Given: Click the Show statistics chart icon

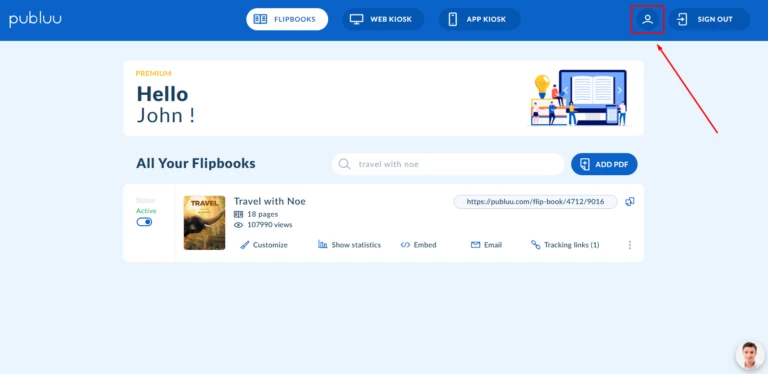Looking at the screenshot, I should pyautogui.click(x=323, y=244).
